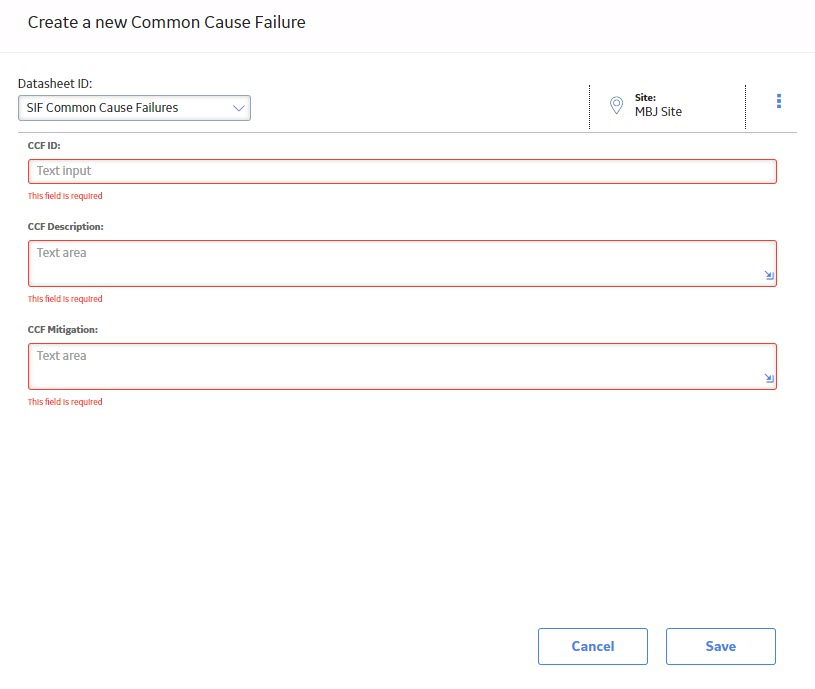Click the CCF Mitigation field label

62,329
